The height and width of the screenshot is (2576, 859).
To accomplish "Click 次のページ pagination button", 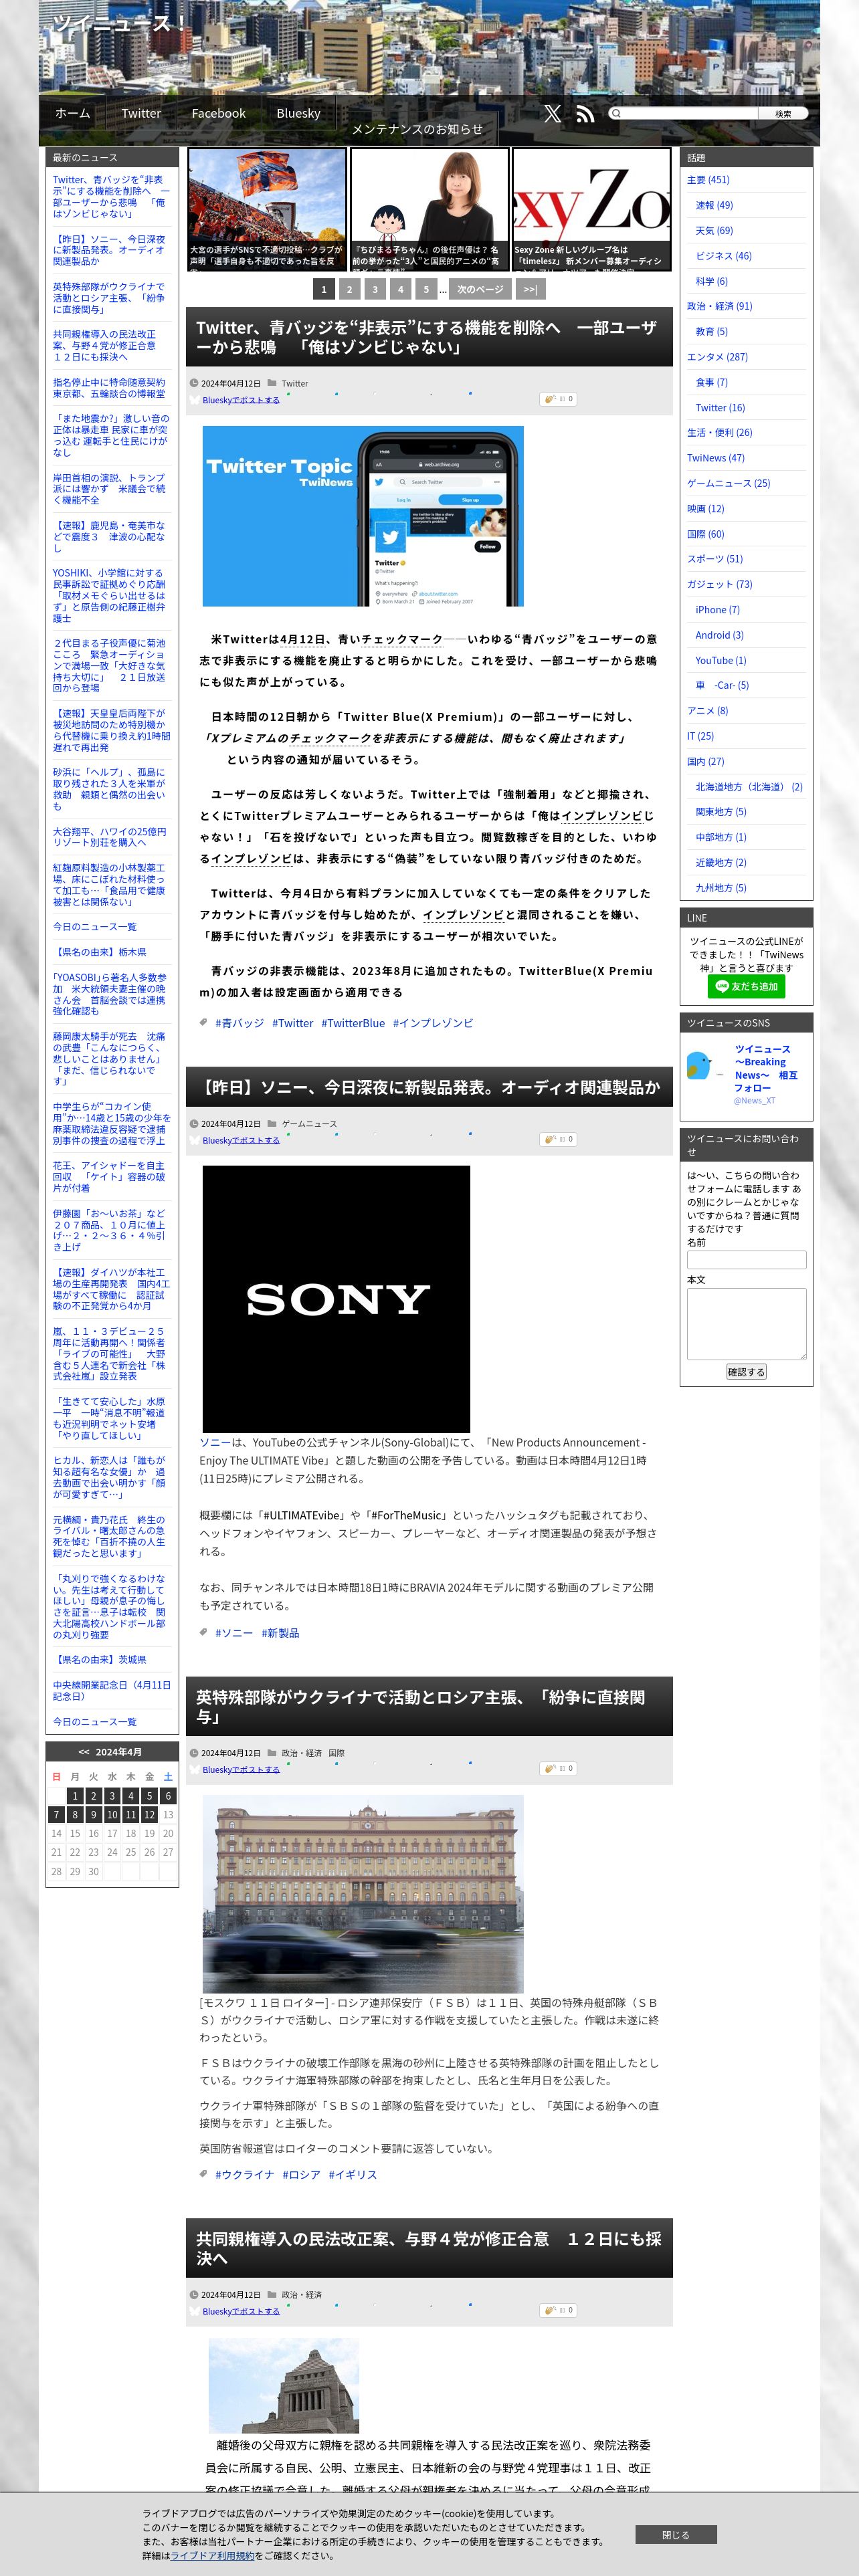I will 480,289.
